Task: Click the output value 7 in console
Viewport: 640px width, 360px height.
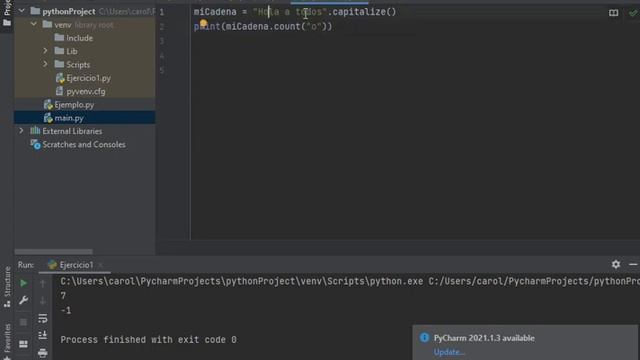Action: coord(63,296)
